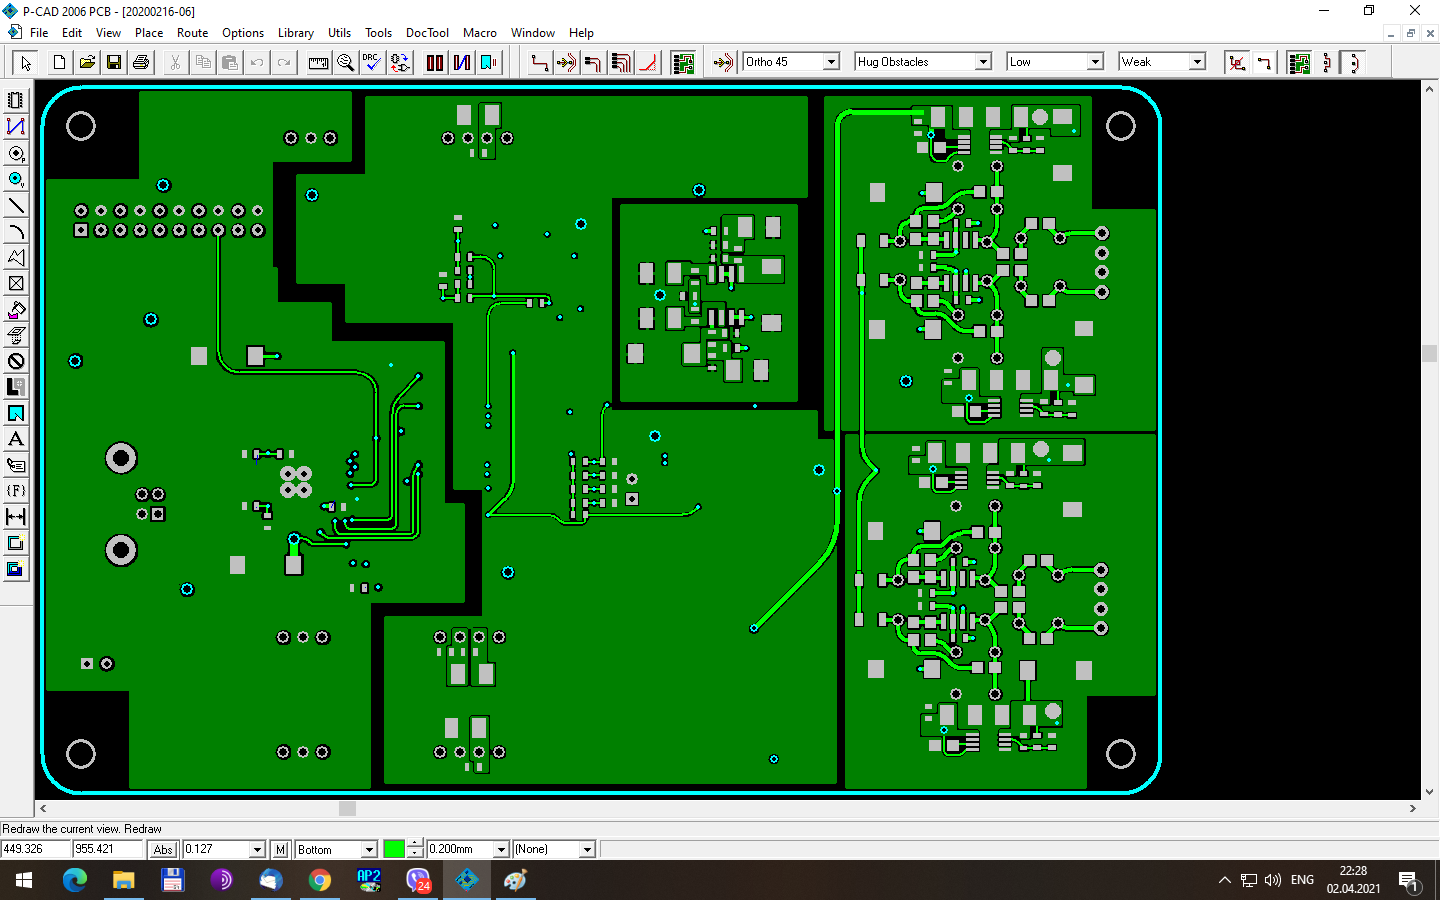Image resolution: width=1440 pixels, height=900 pixels.
Task: Select the Place Component tool
Action: [16, 101]
